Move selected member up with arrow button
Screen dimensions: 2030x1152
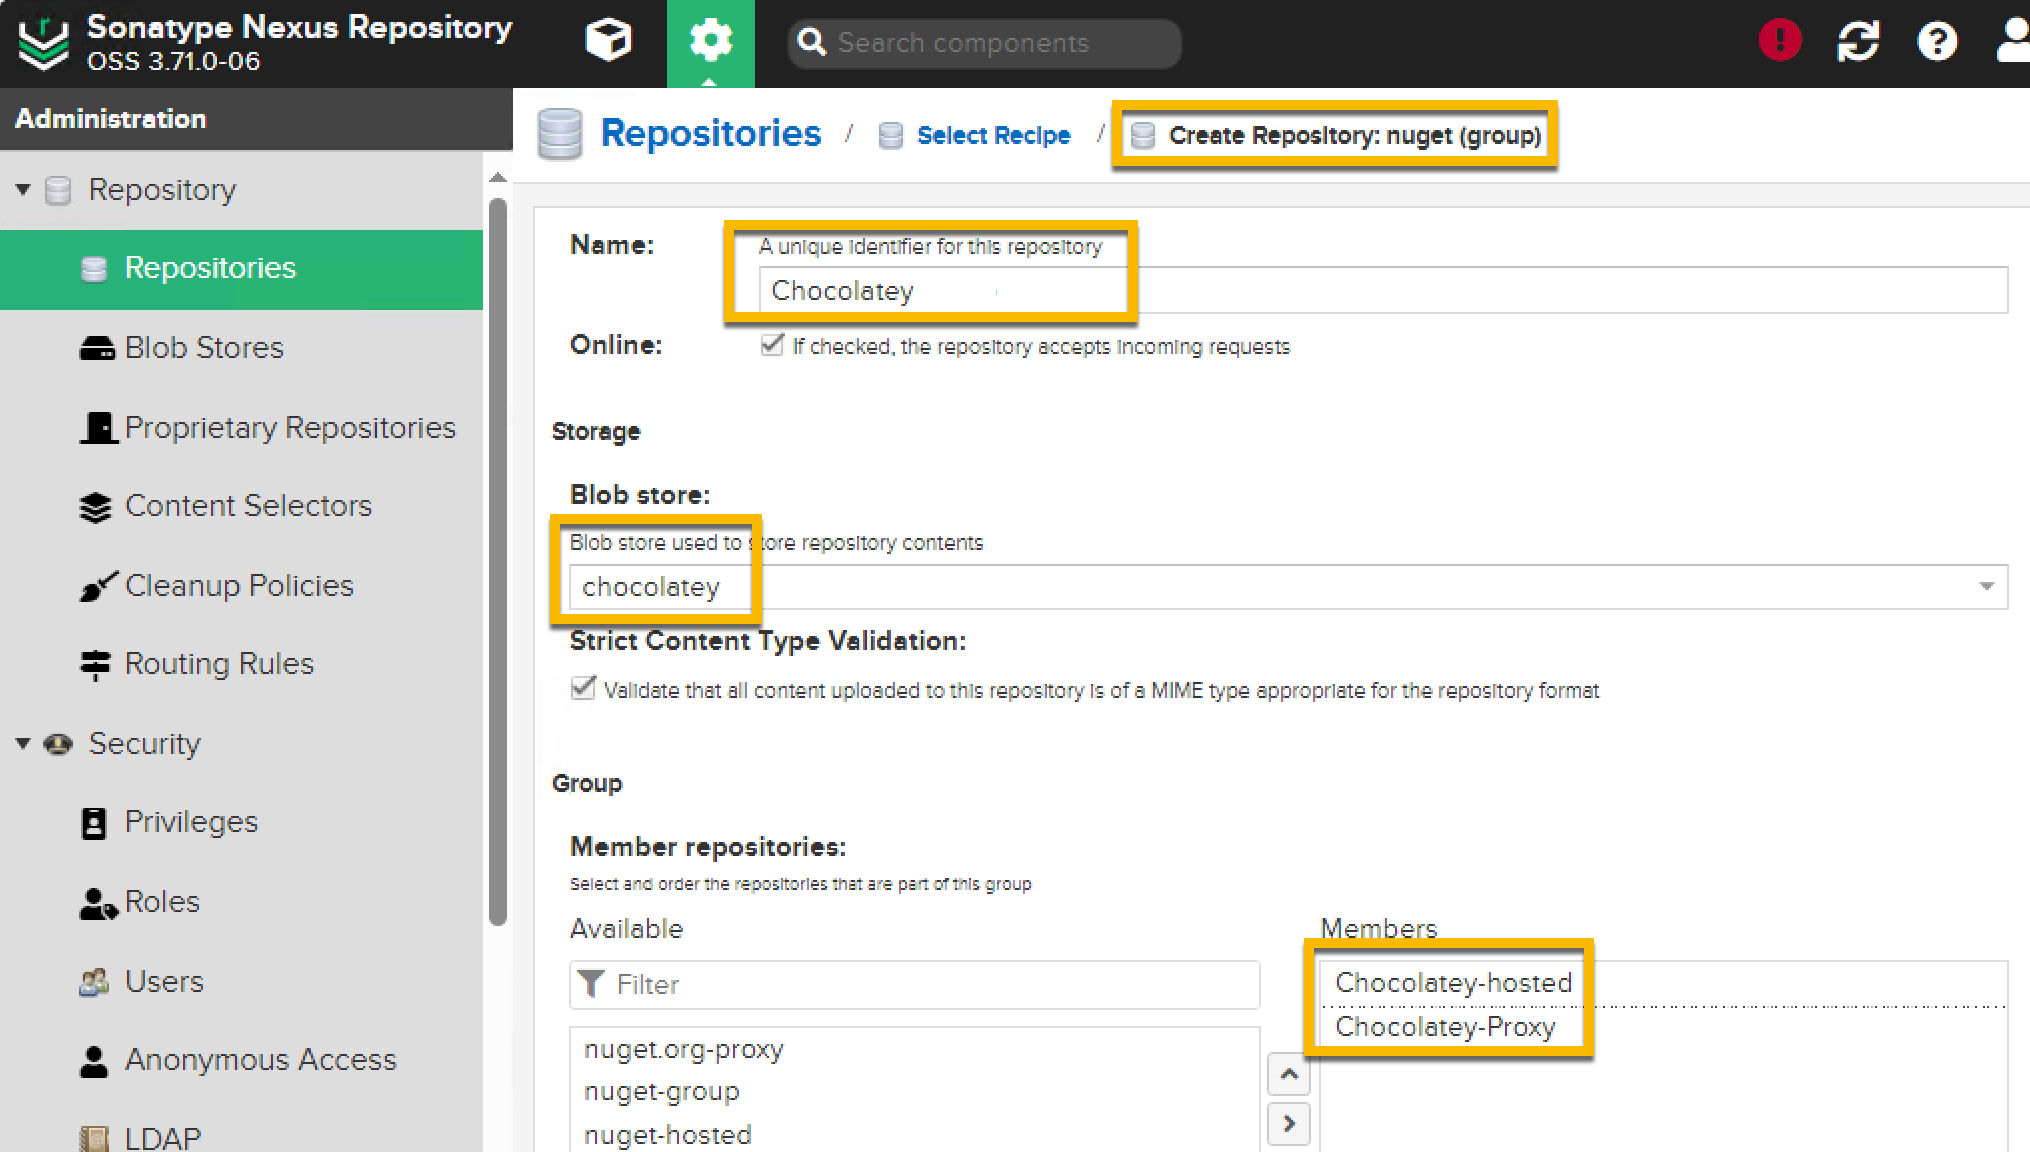pyautogui.click(x=1289, y=1075)
